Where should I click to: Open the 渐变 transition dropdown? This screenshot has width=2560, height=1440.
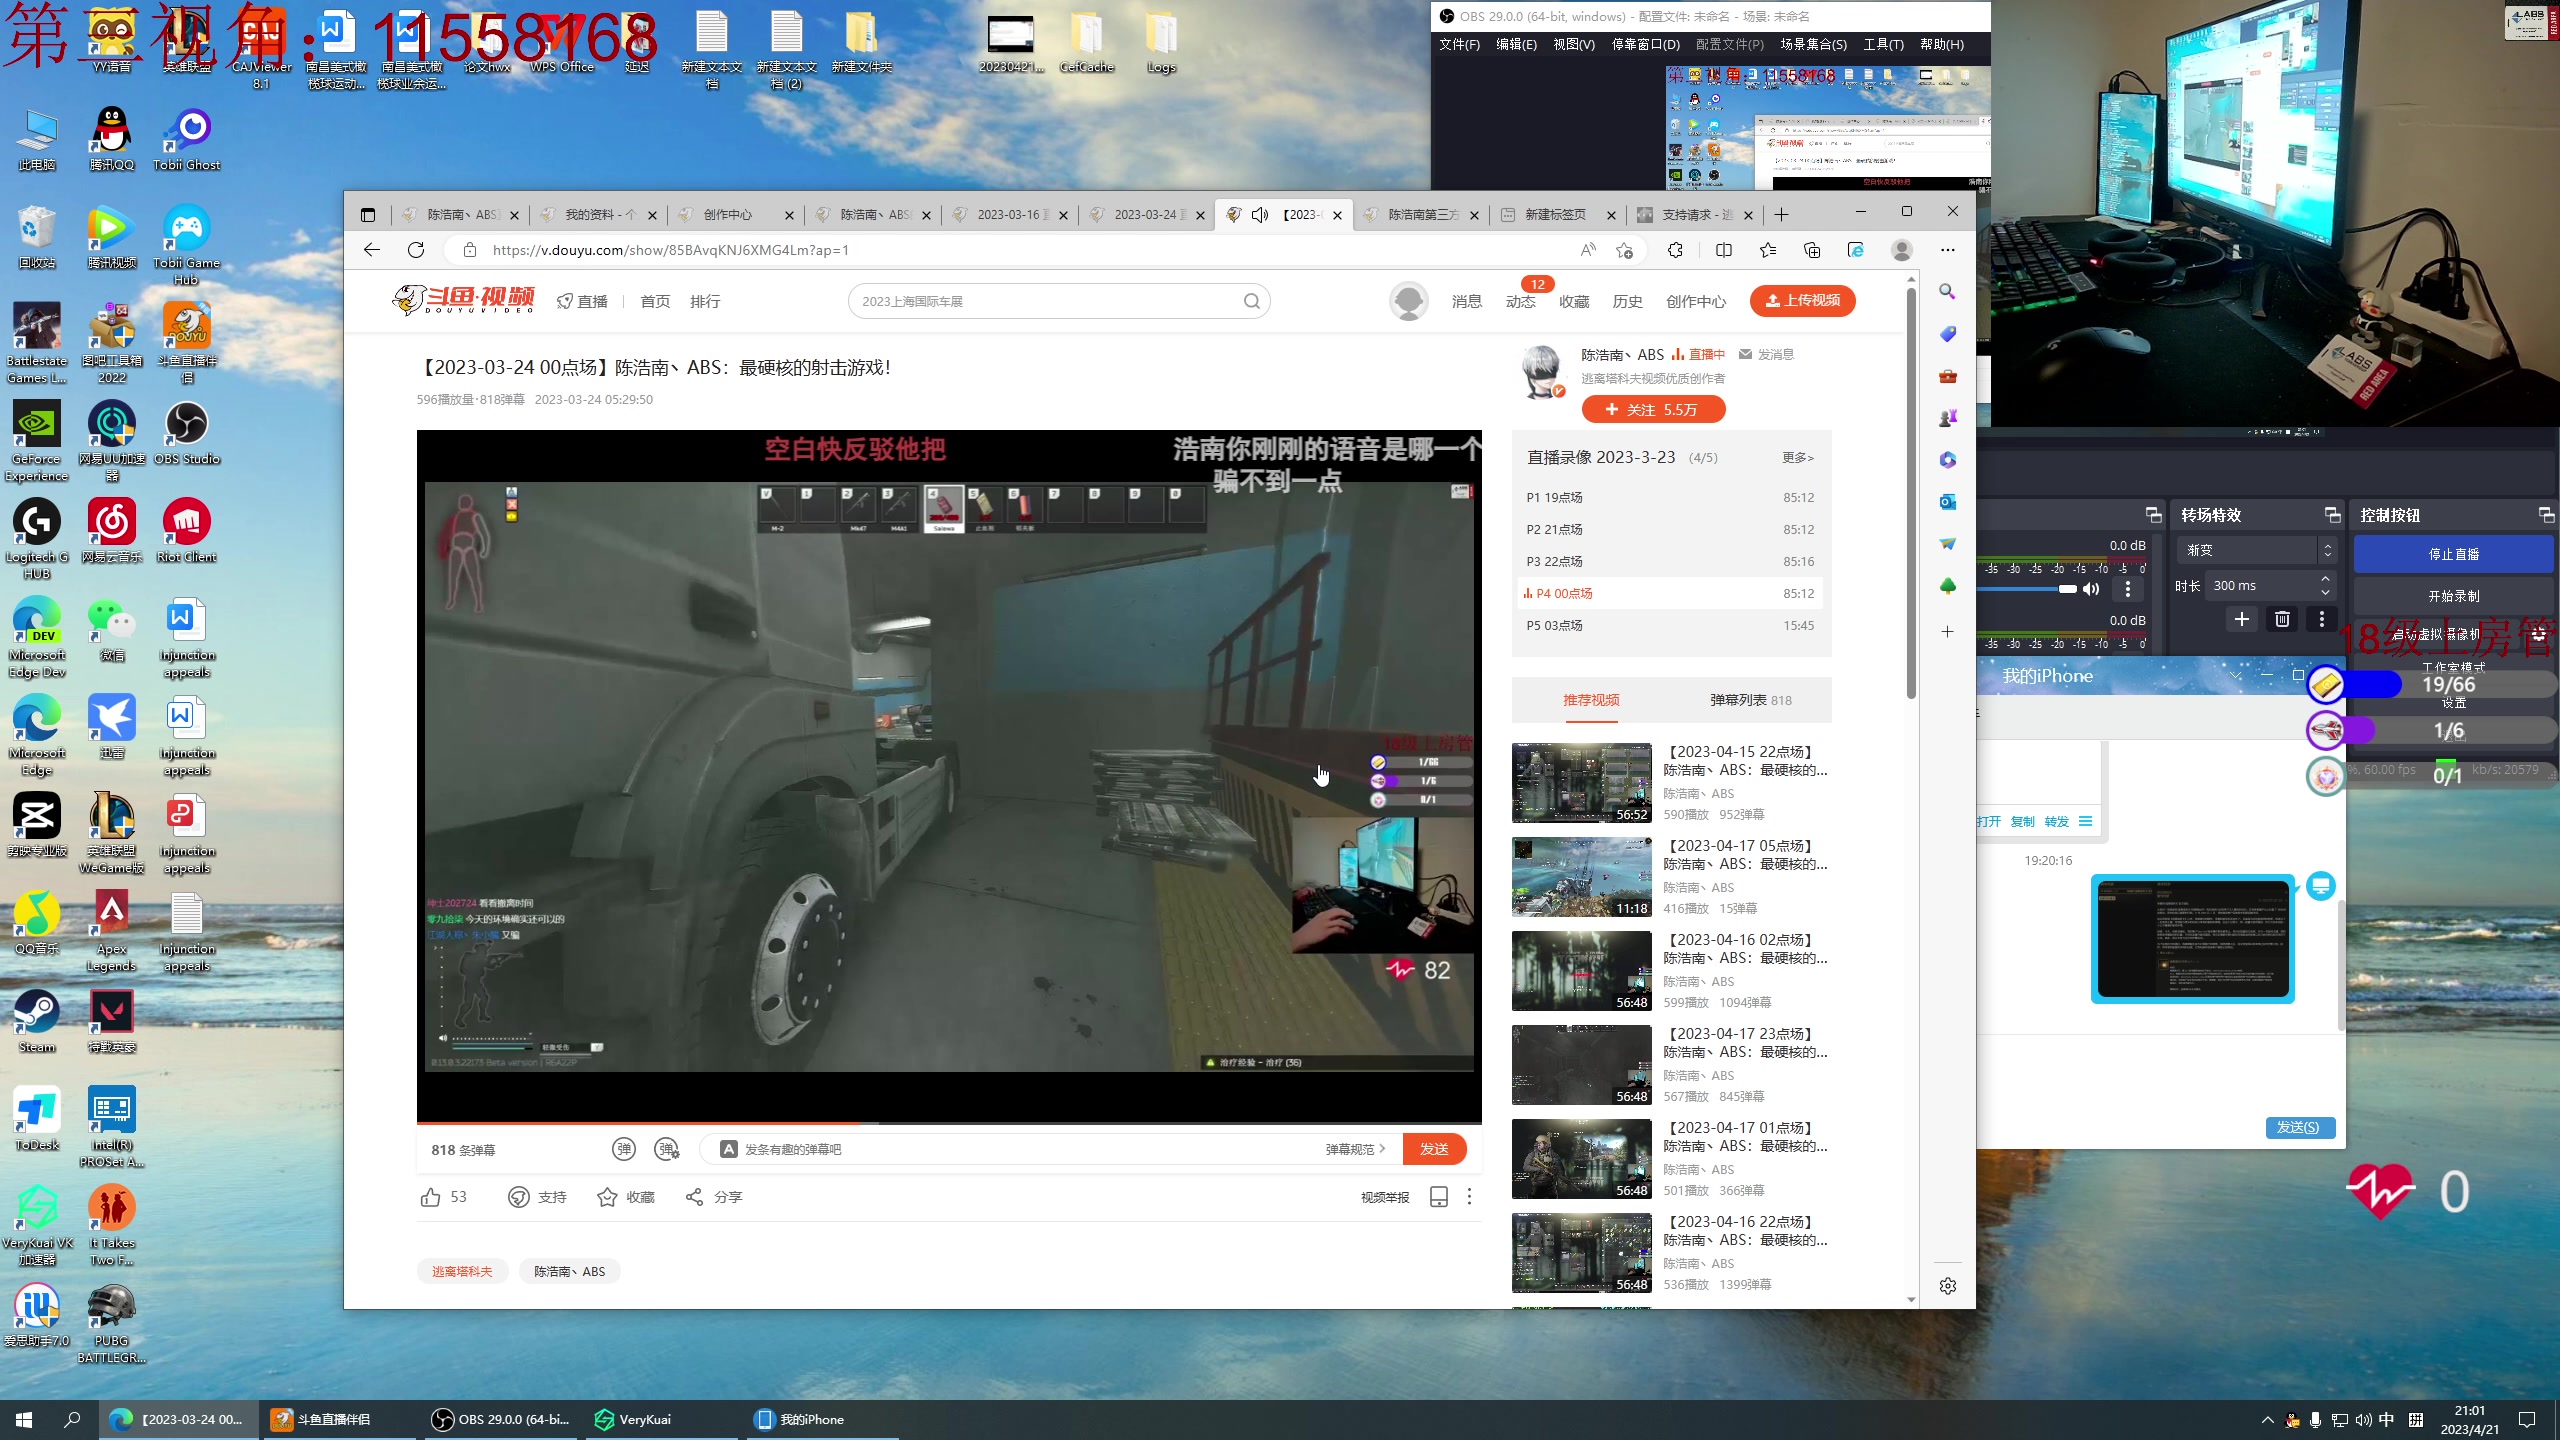2256,550
